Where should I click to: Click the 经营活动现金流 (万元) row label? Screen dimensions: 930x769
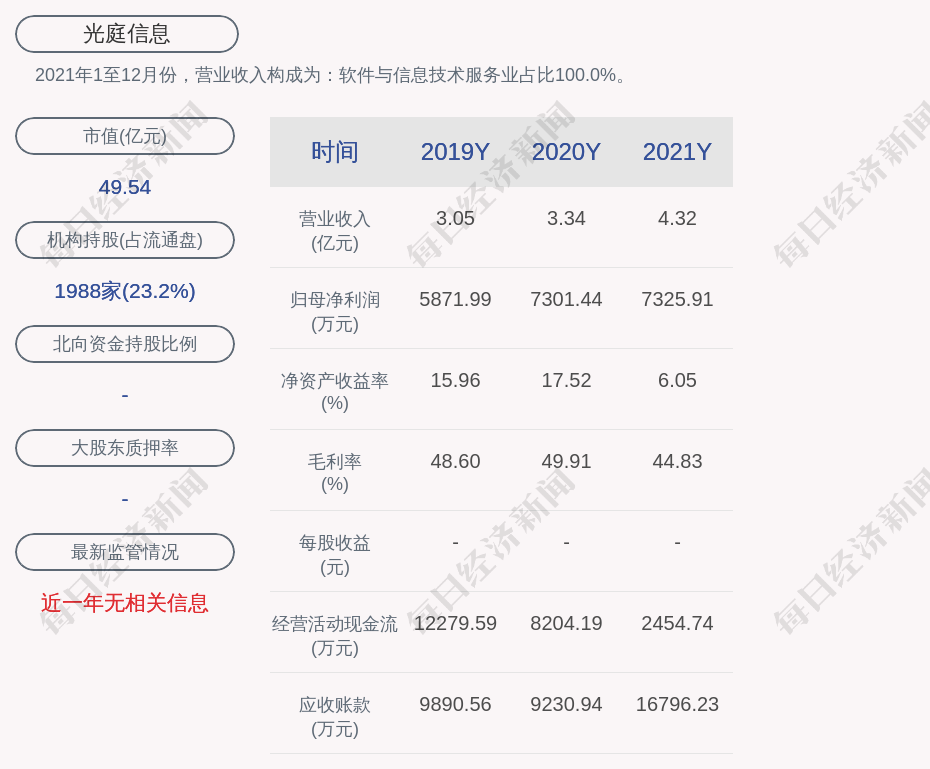click(335, 636)
